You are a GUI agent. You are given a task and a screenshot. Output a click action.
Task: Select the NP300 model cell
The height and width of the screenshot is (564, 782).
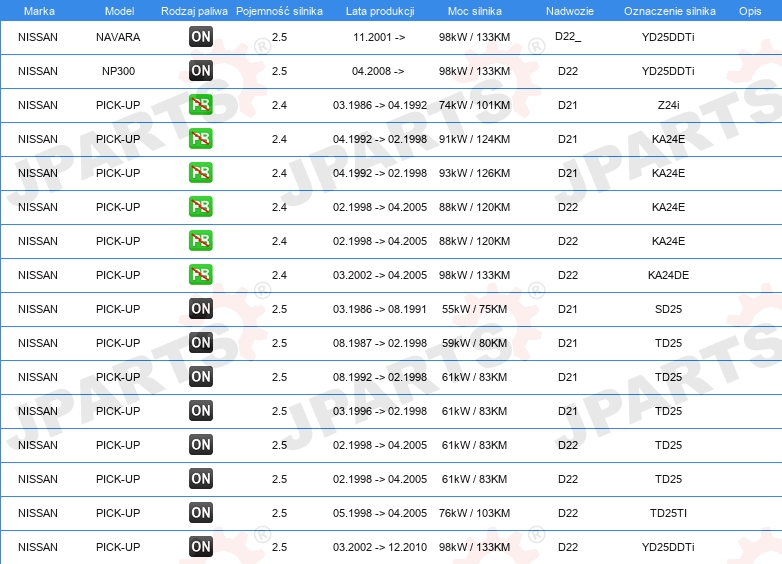[118, 71]
